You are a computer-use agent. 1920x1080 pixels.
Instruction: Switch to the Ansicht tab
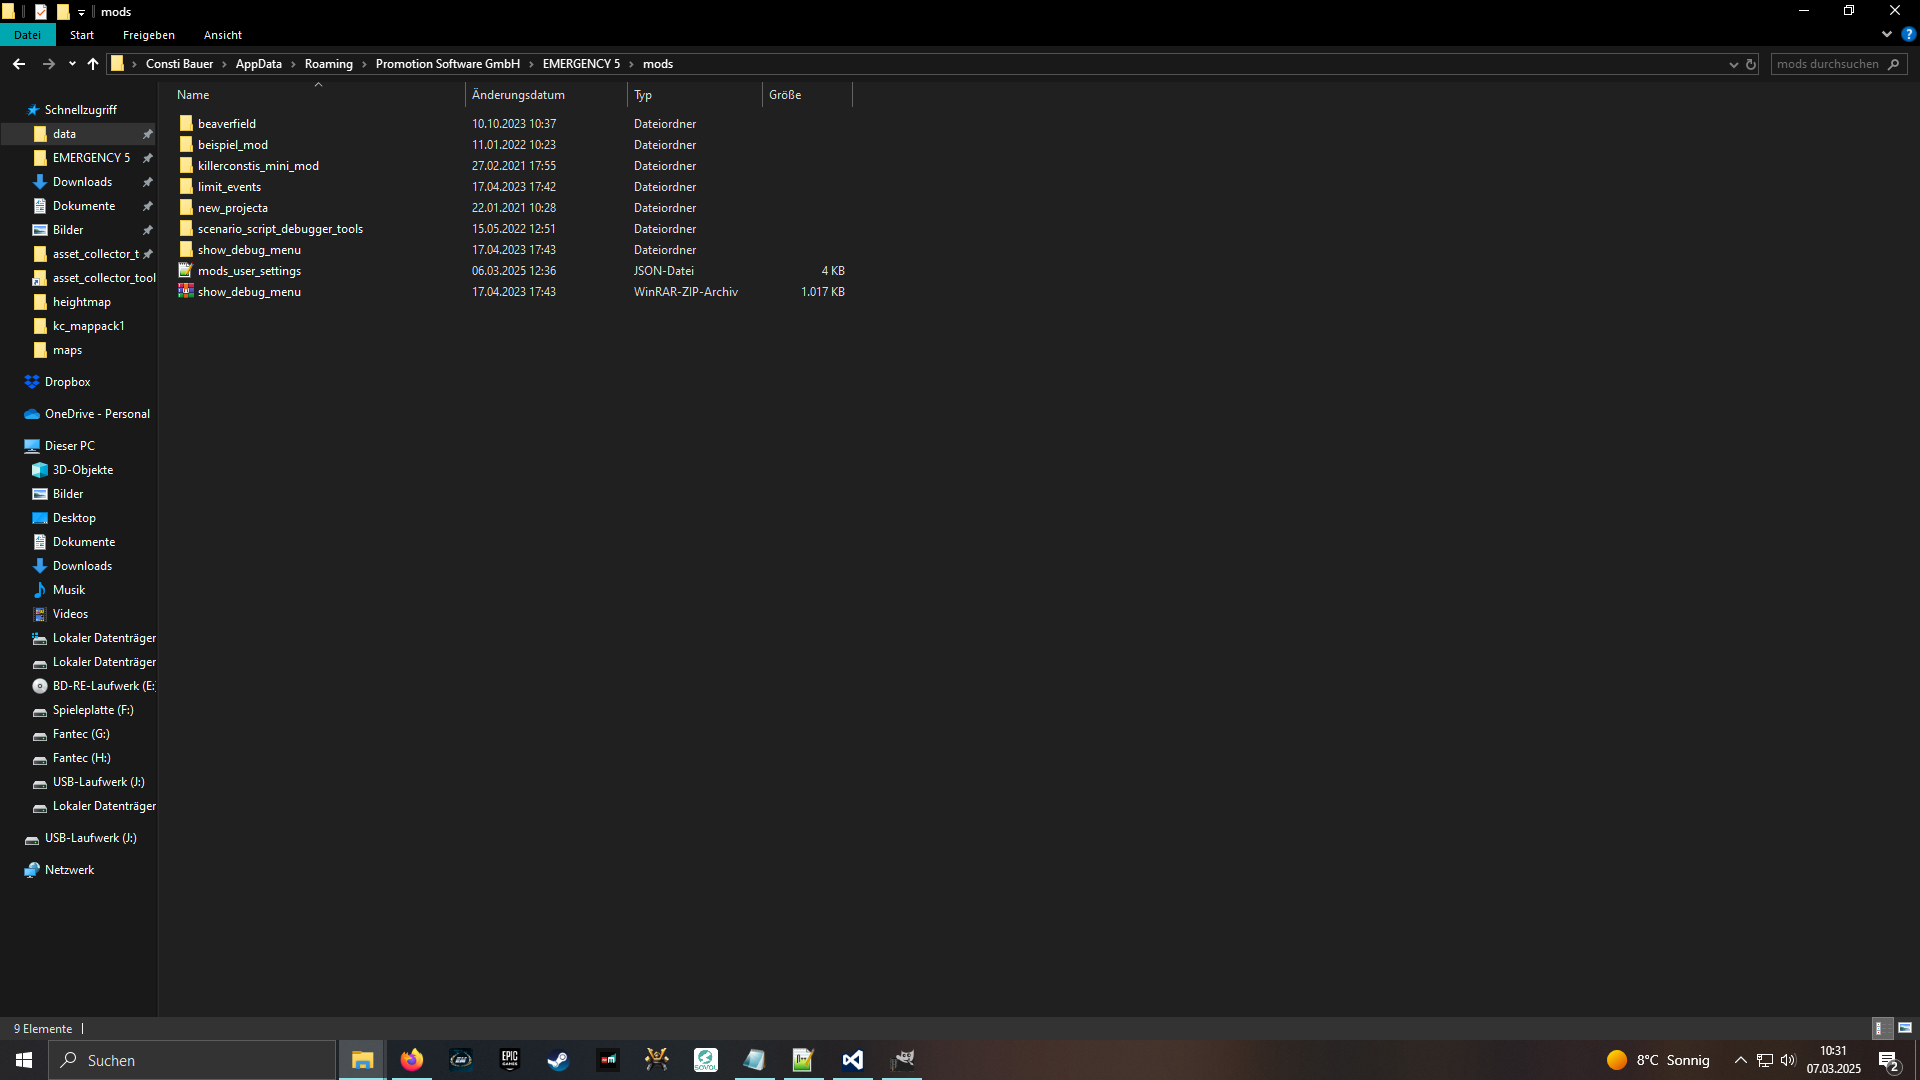tap(222, 35)
